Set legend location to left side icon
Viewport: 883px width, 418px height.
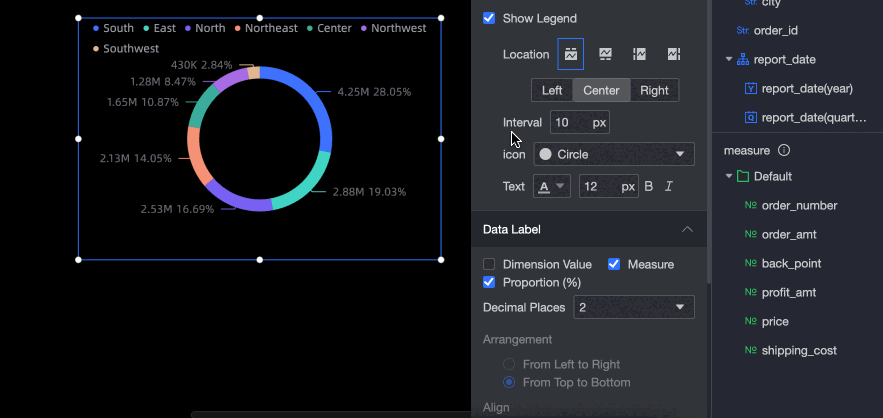(x=639, y=54)
